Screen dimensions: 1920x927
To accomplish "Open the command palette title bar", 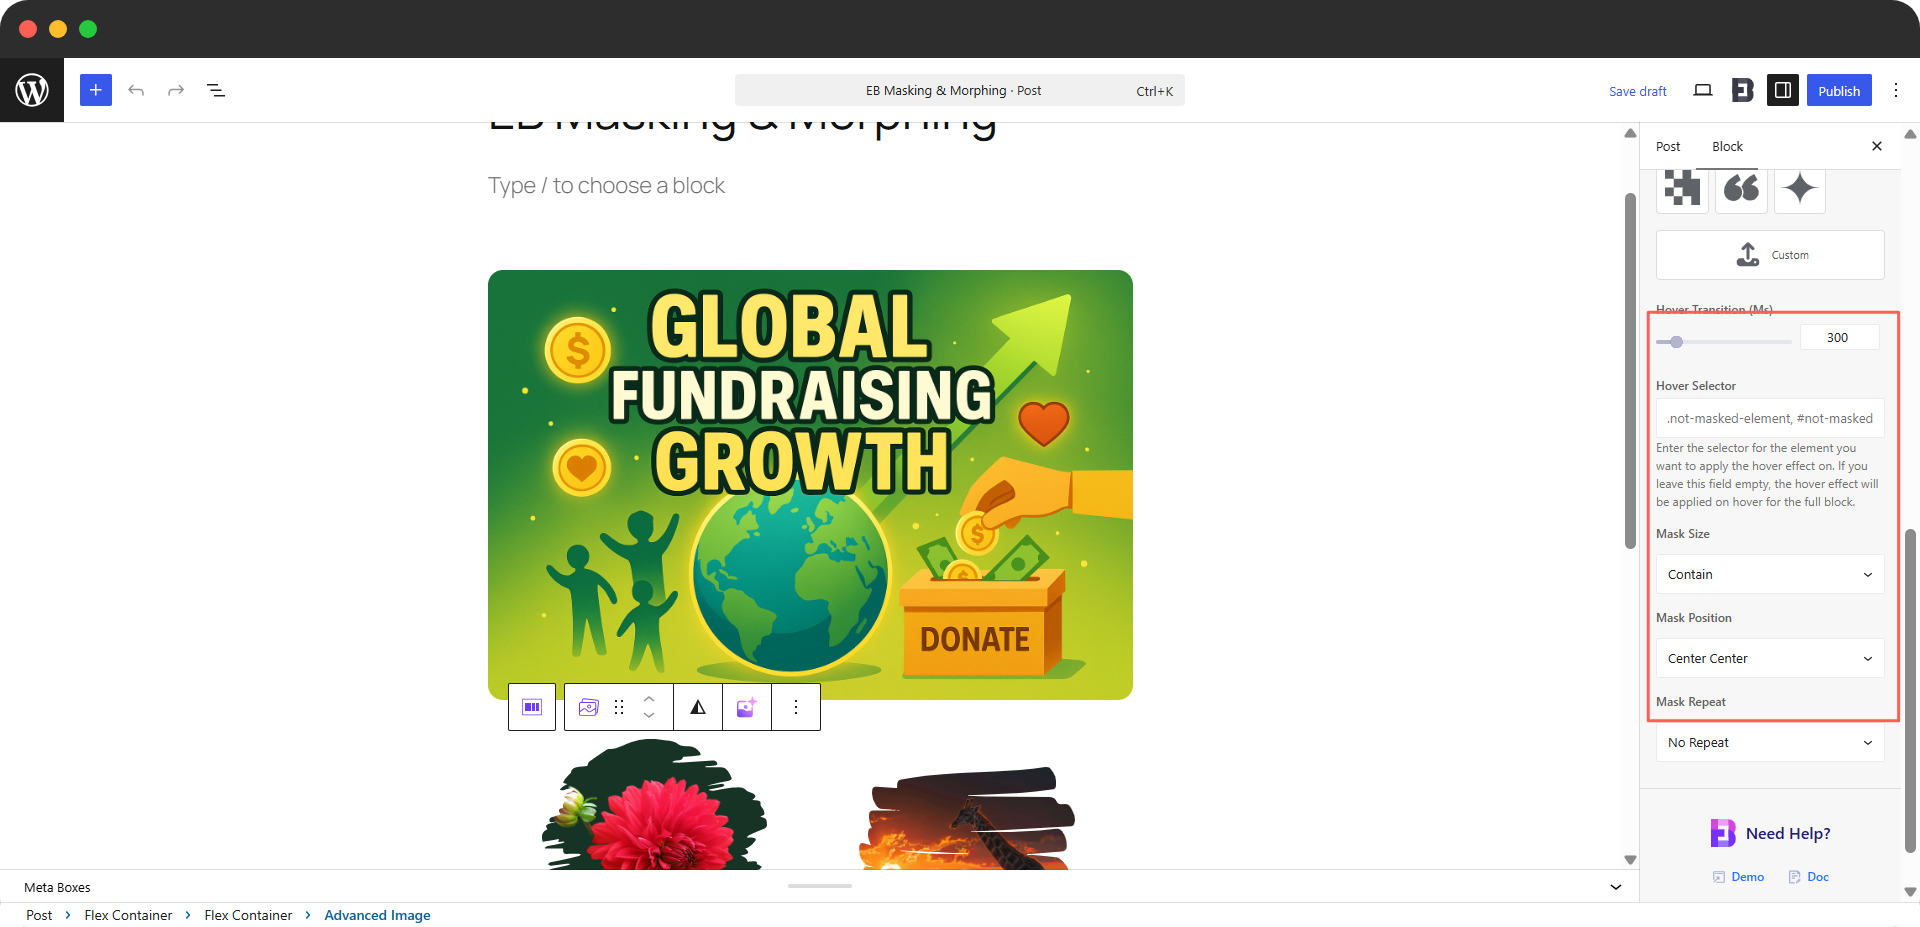I will (960, 90).
